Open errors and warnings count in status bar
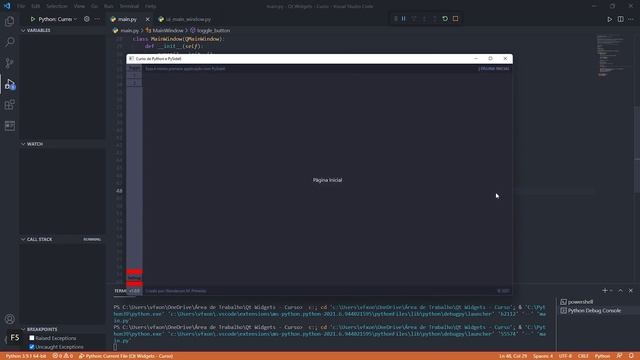 coord(62,356)
